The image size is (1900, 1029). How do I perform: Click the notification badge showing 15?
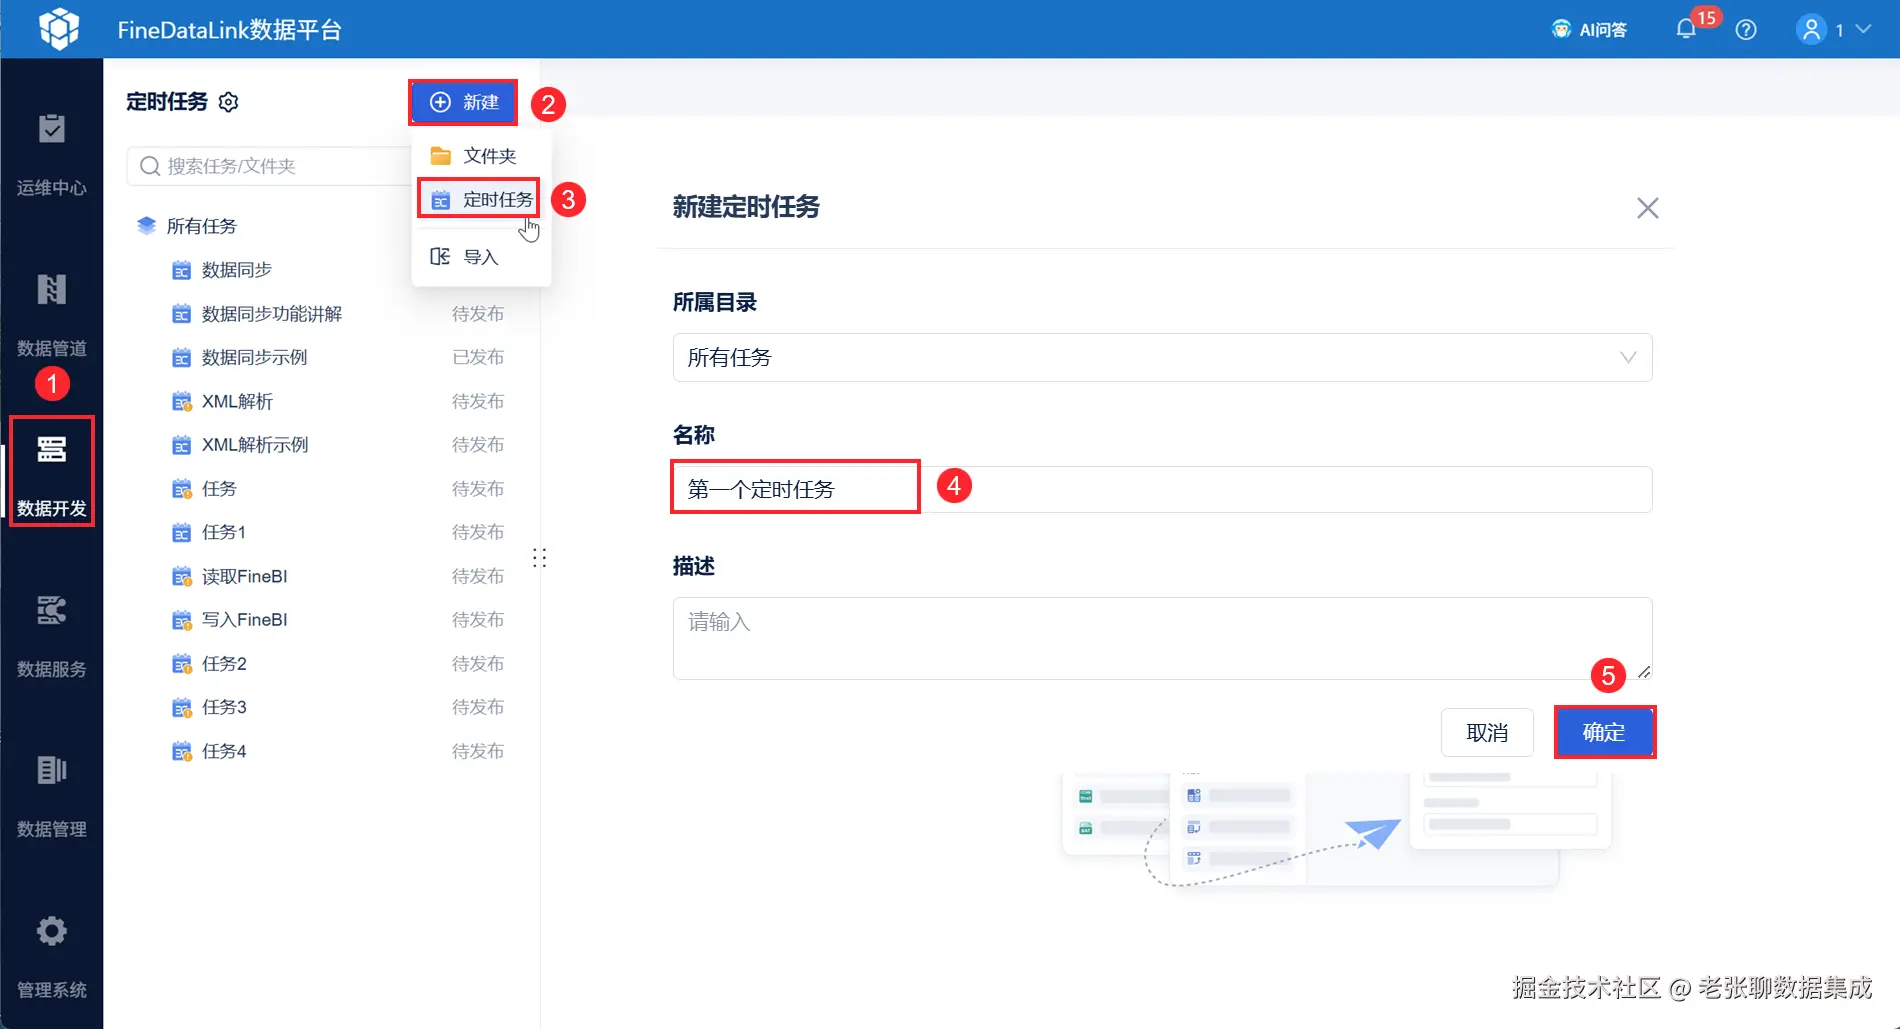(1706, 17)
